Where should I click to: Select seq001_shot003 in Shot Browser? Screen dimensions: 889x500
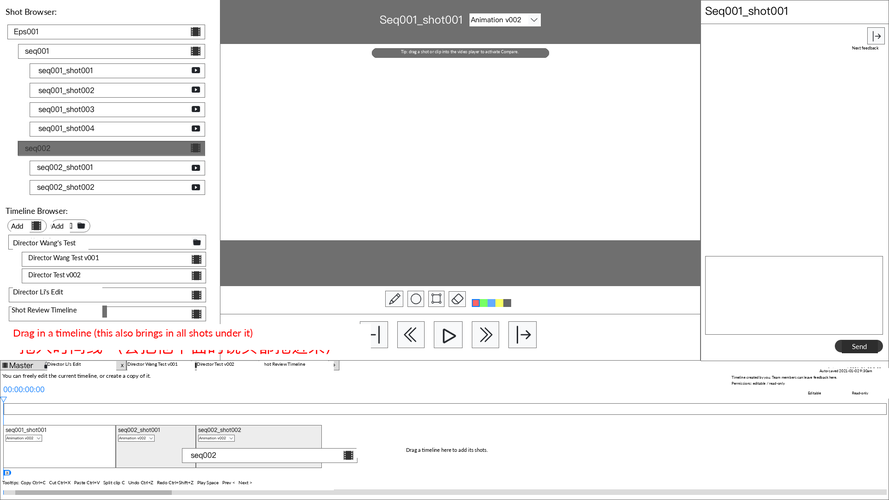click(117, 109)
